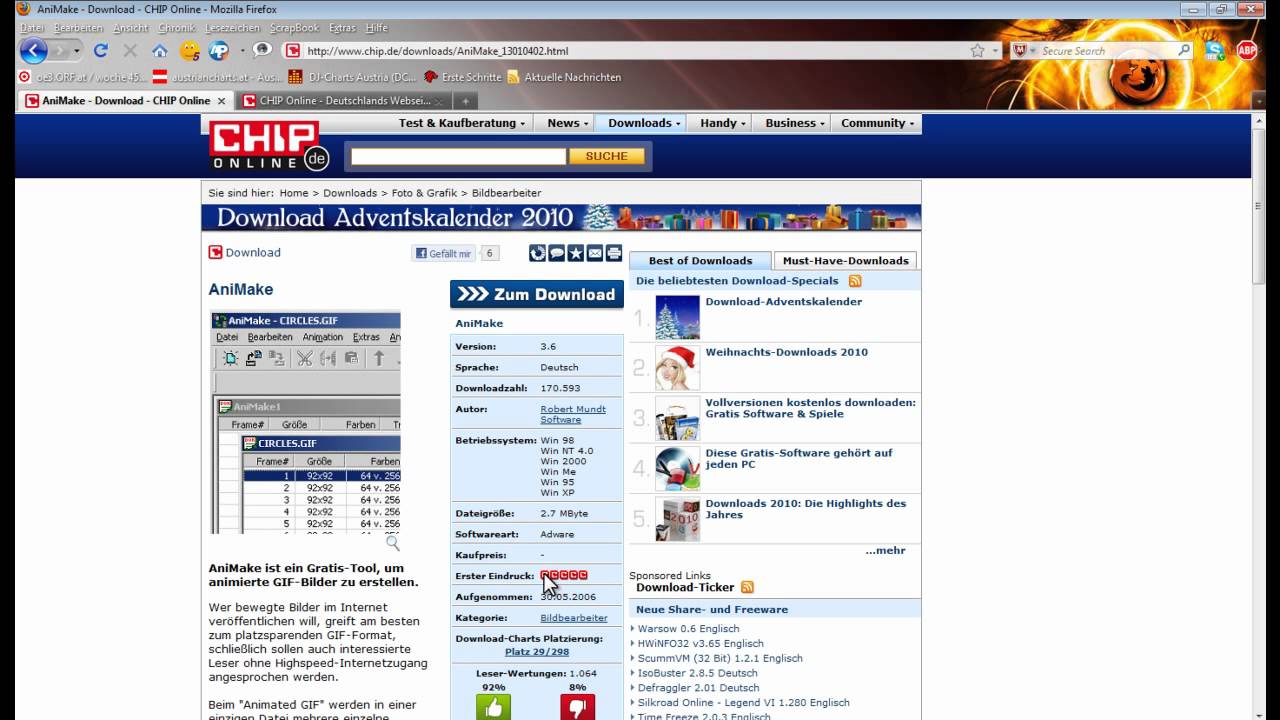Open the search engine selector dropdown

pyautogui.click(x=1033, y=51)
